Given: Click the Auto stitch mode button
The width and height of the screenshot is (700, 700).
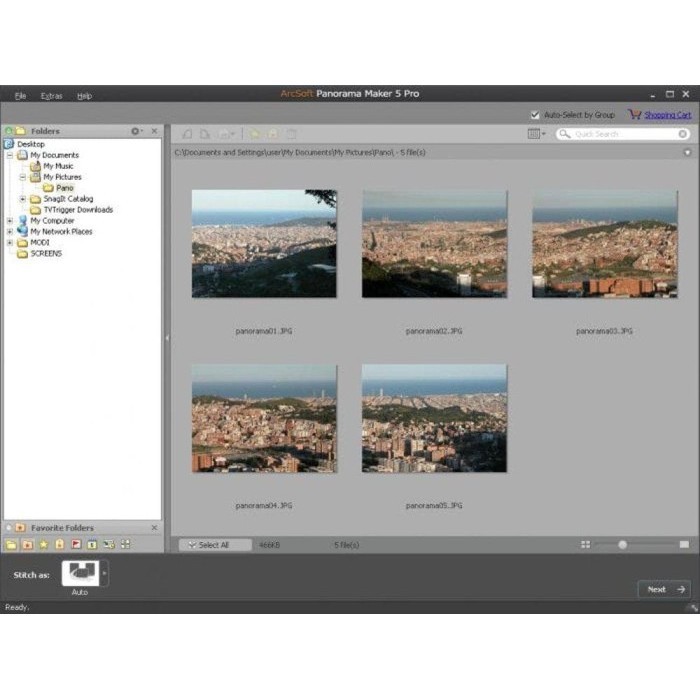Looking at the screenshot, I should click(81, 573).
